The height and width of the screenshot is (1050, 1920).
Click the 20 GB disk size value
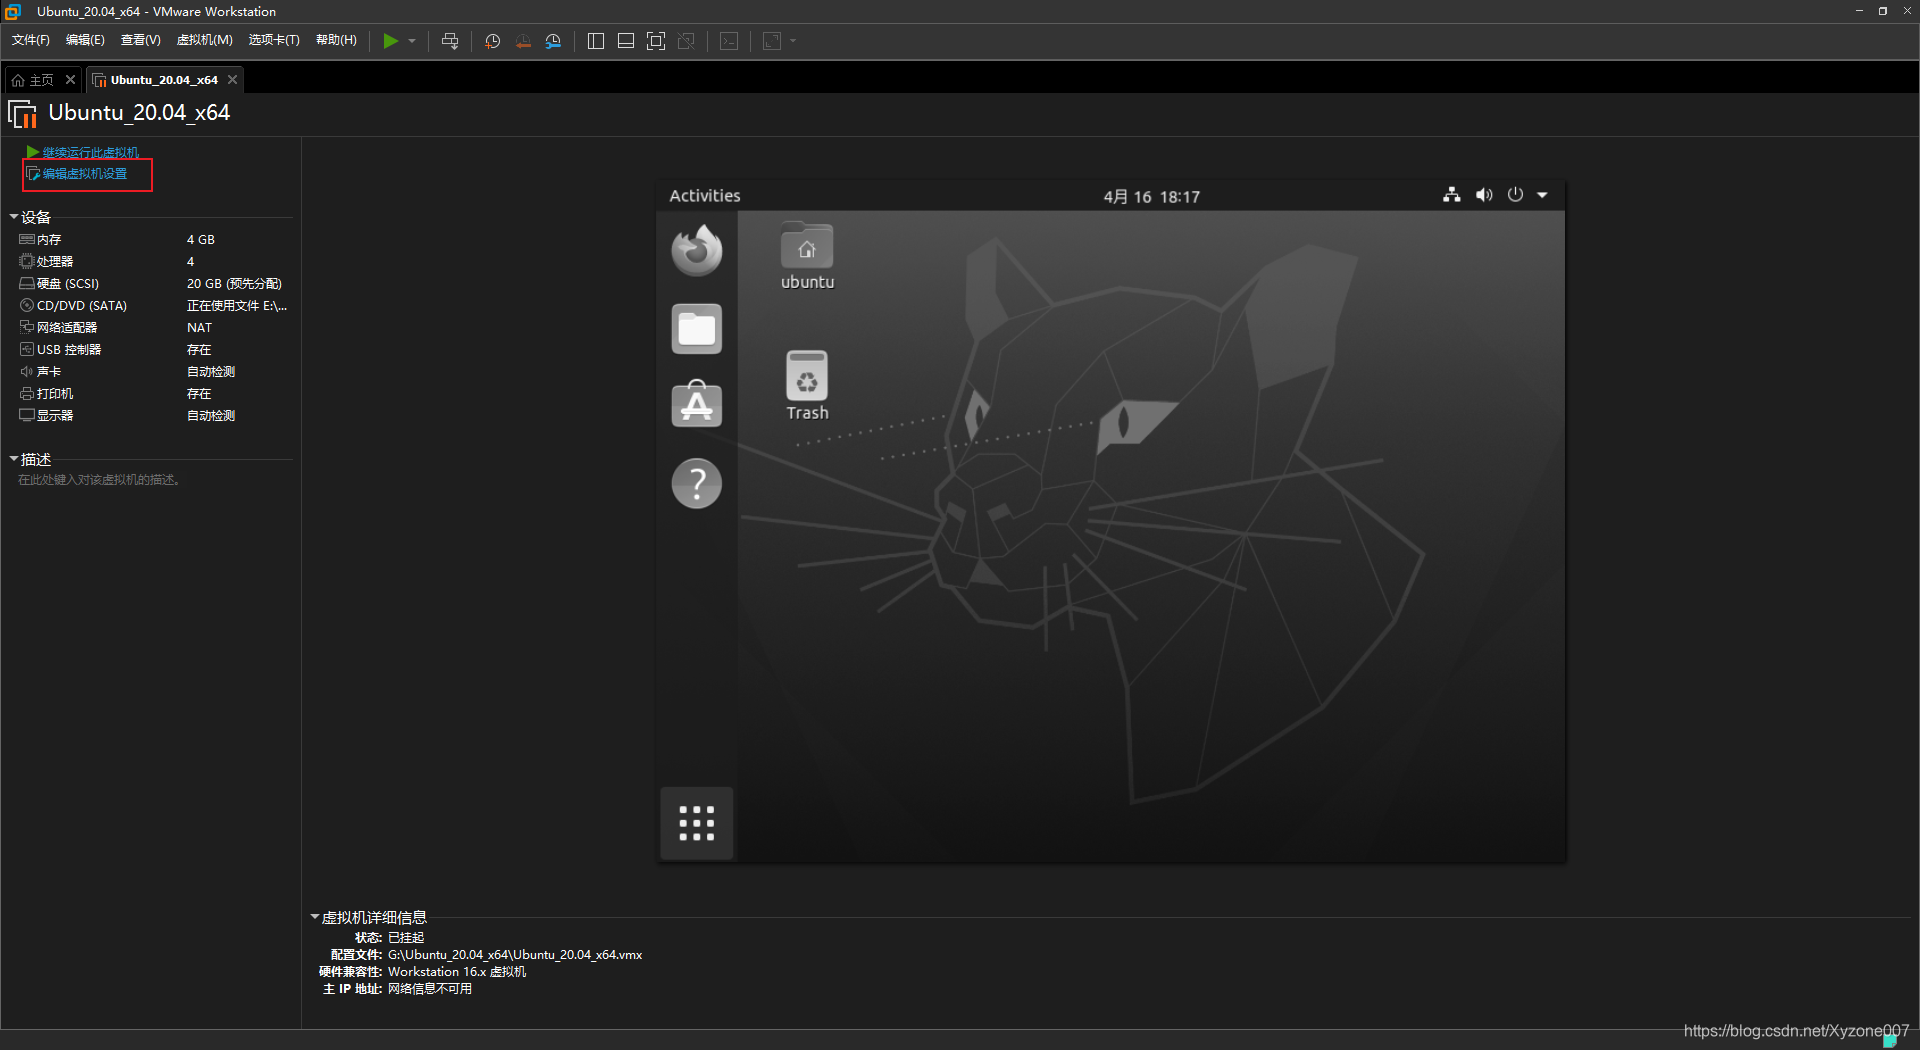point(234,284)
